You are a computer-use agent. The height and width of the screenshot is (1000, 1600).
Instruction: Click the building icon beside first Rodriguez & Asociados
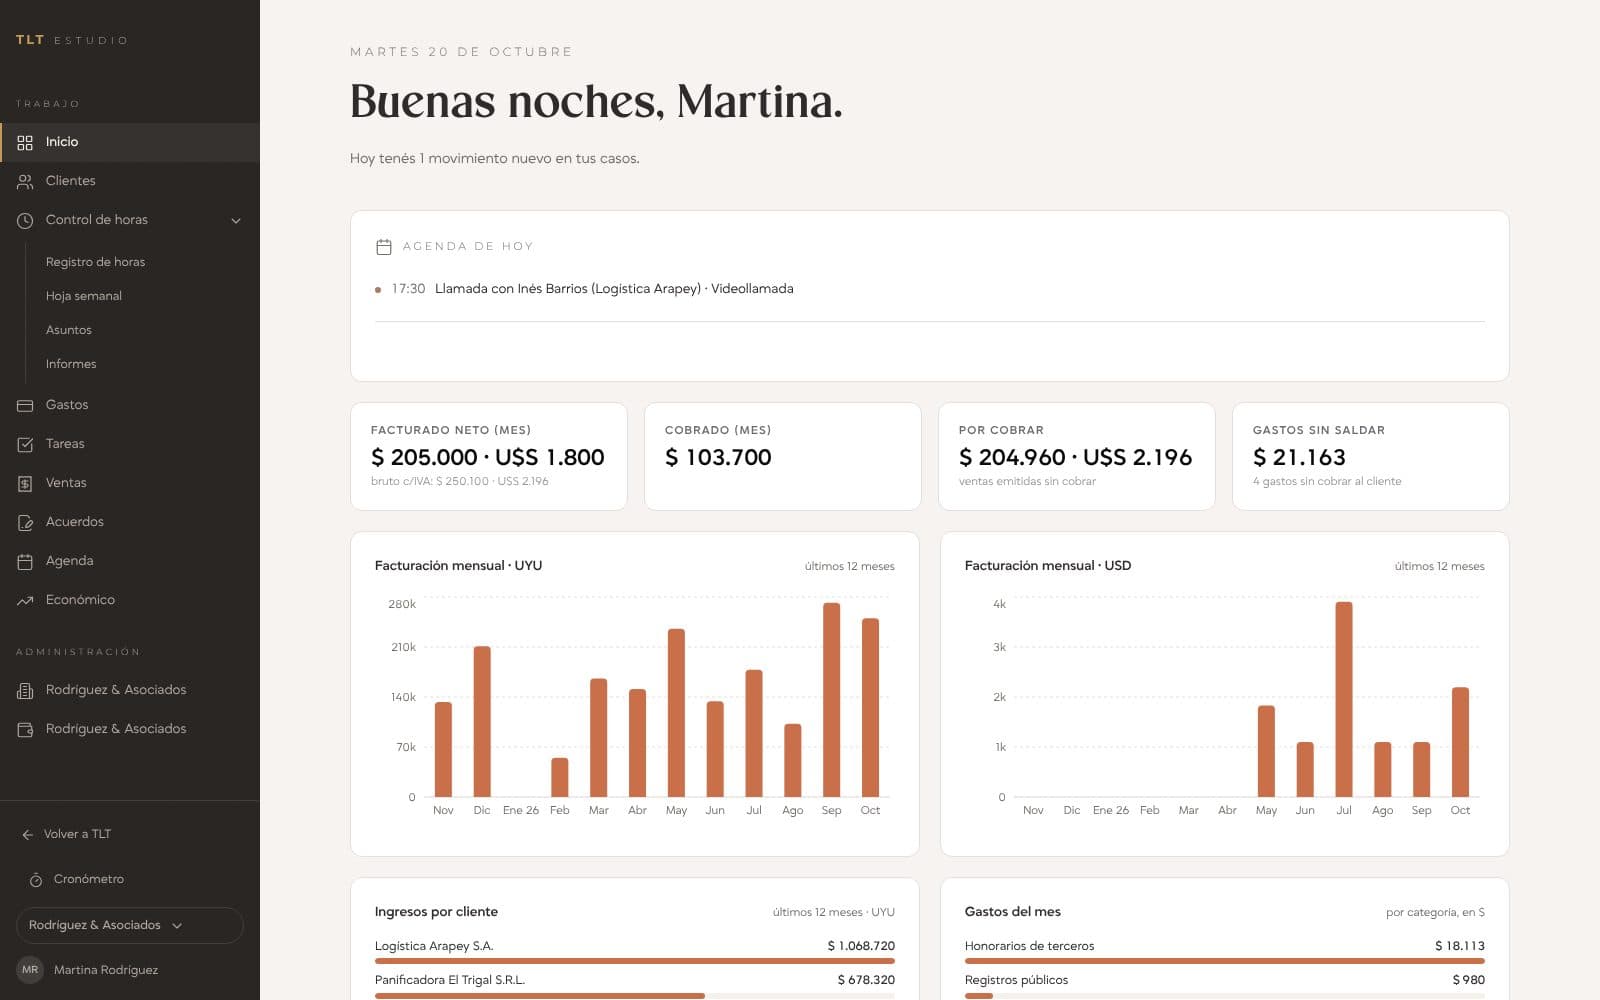tap(25, 690)
